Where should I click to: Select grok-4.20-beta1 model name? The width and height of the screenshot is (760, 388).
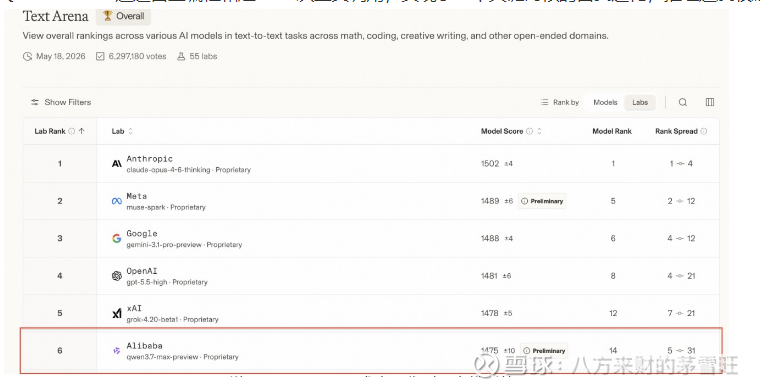coord(152,320)
